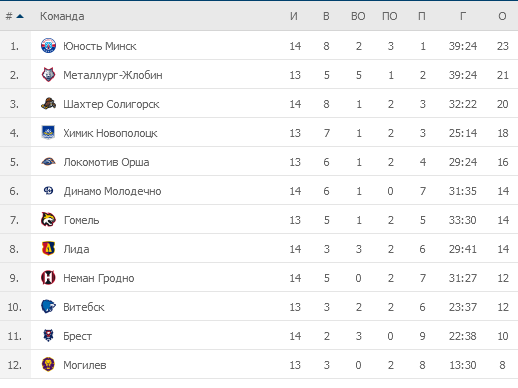Sort table by the Команда column
The image size is (518, 388).
62,16
